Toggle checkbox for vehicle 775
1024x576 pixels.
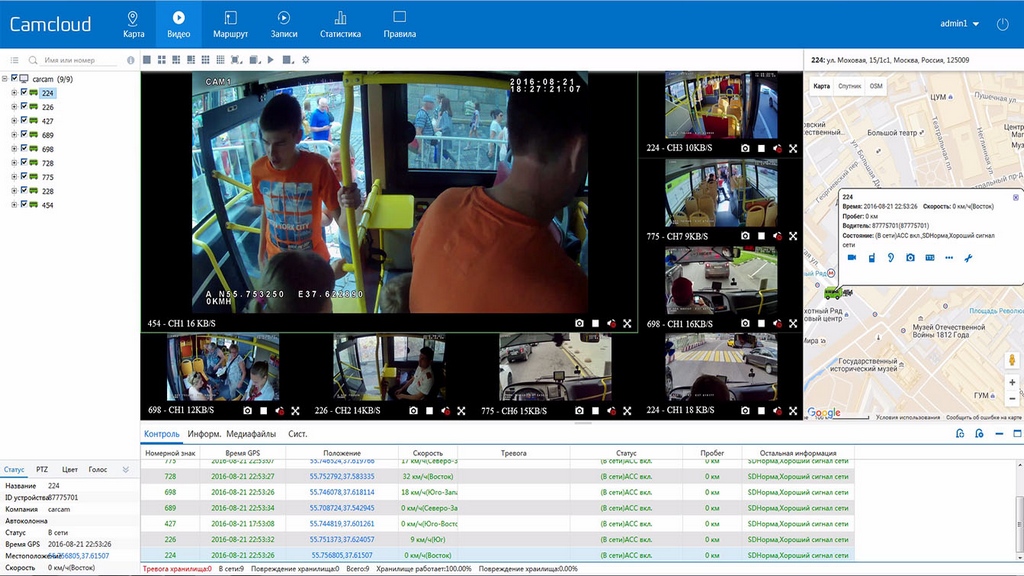[x=24, y=177]
